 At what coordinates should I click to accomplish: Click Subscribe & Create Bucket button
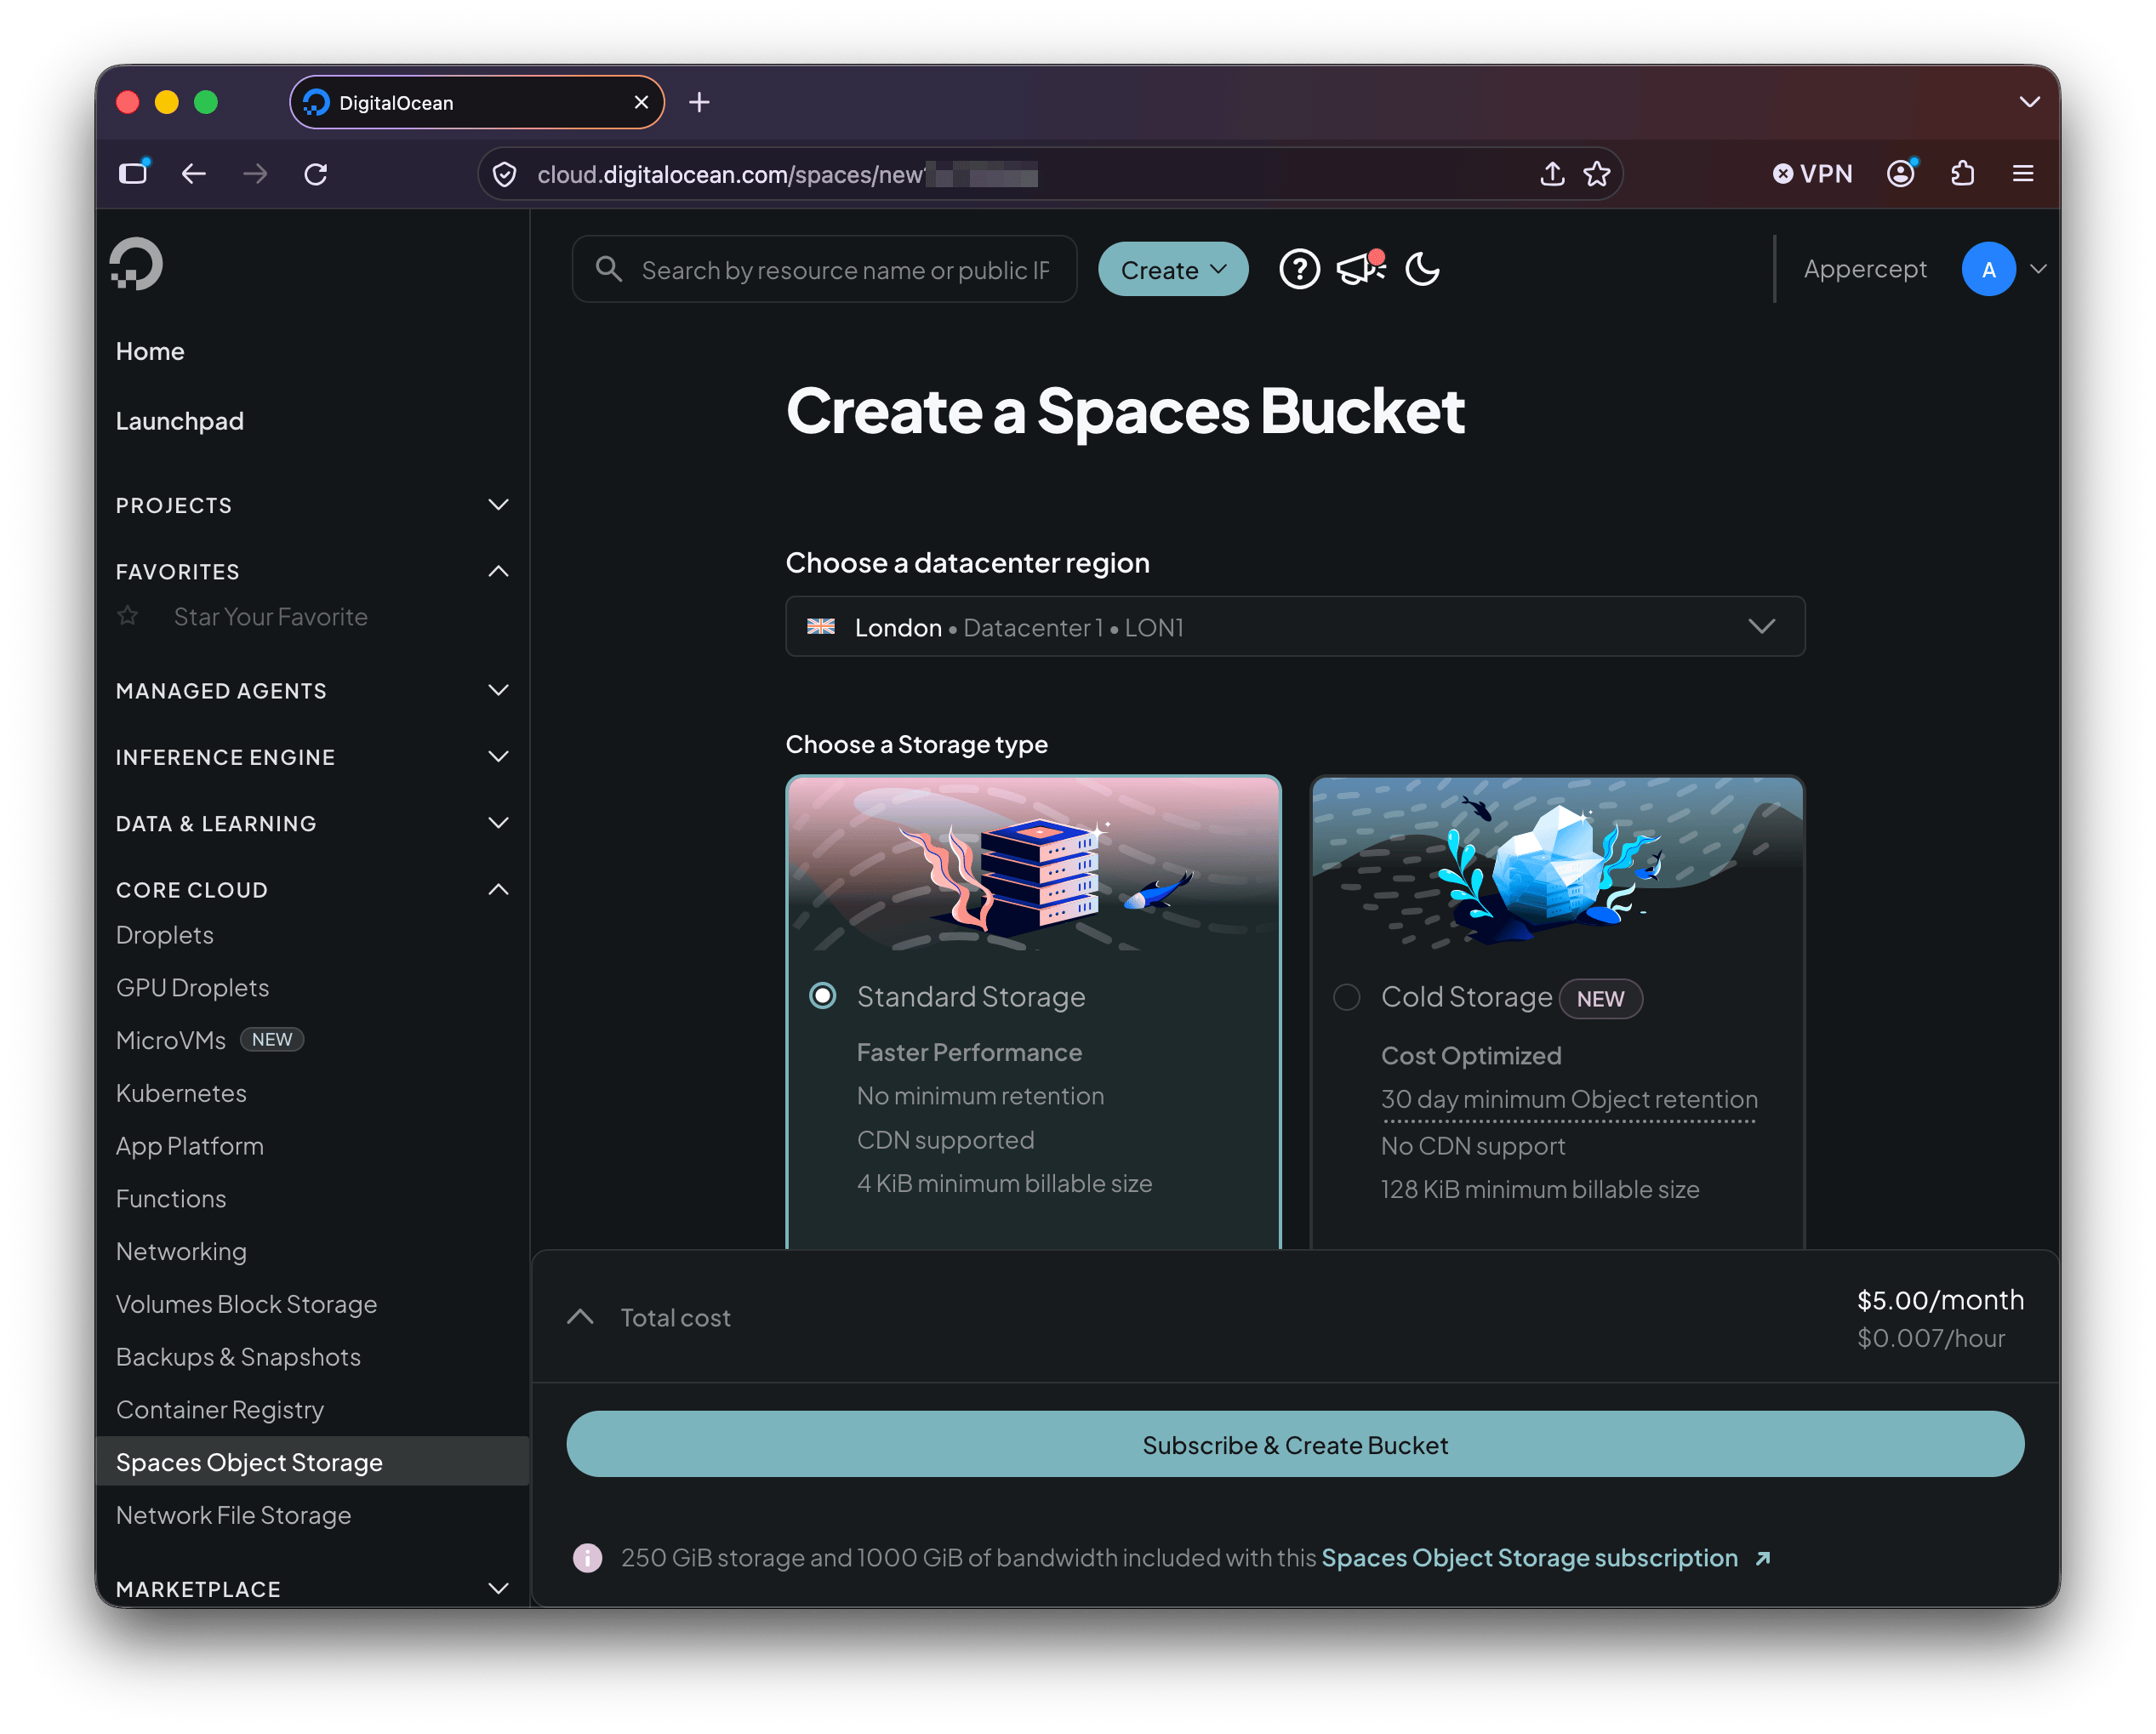(x=1295, y=1445)
